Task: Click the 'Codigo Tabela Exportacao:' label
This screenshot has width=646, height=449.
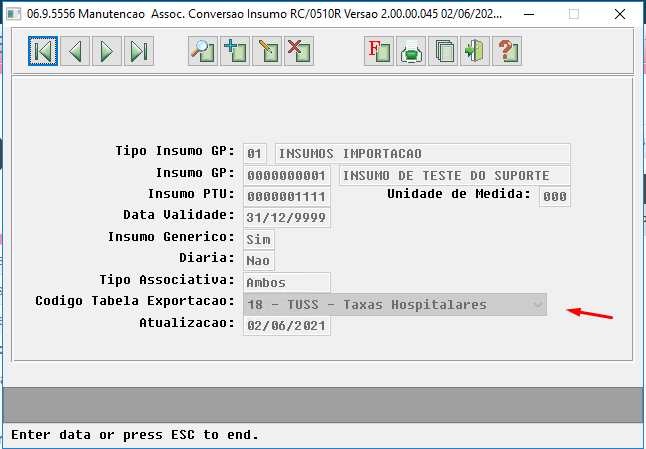Action: pos(135,302)
